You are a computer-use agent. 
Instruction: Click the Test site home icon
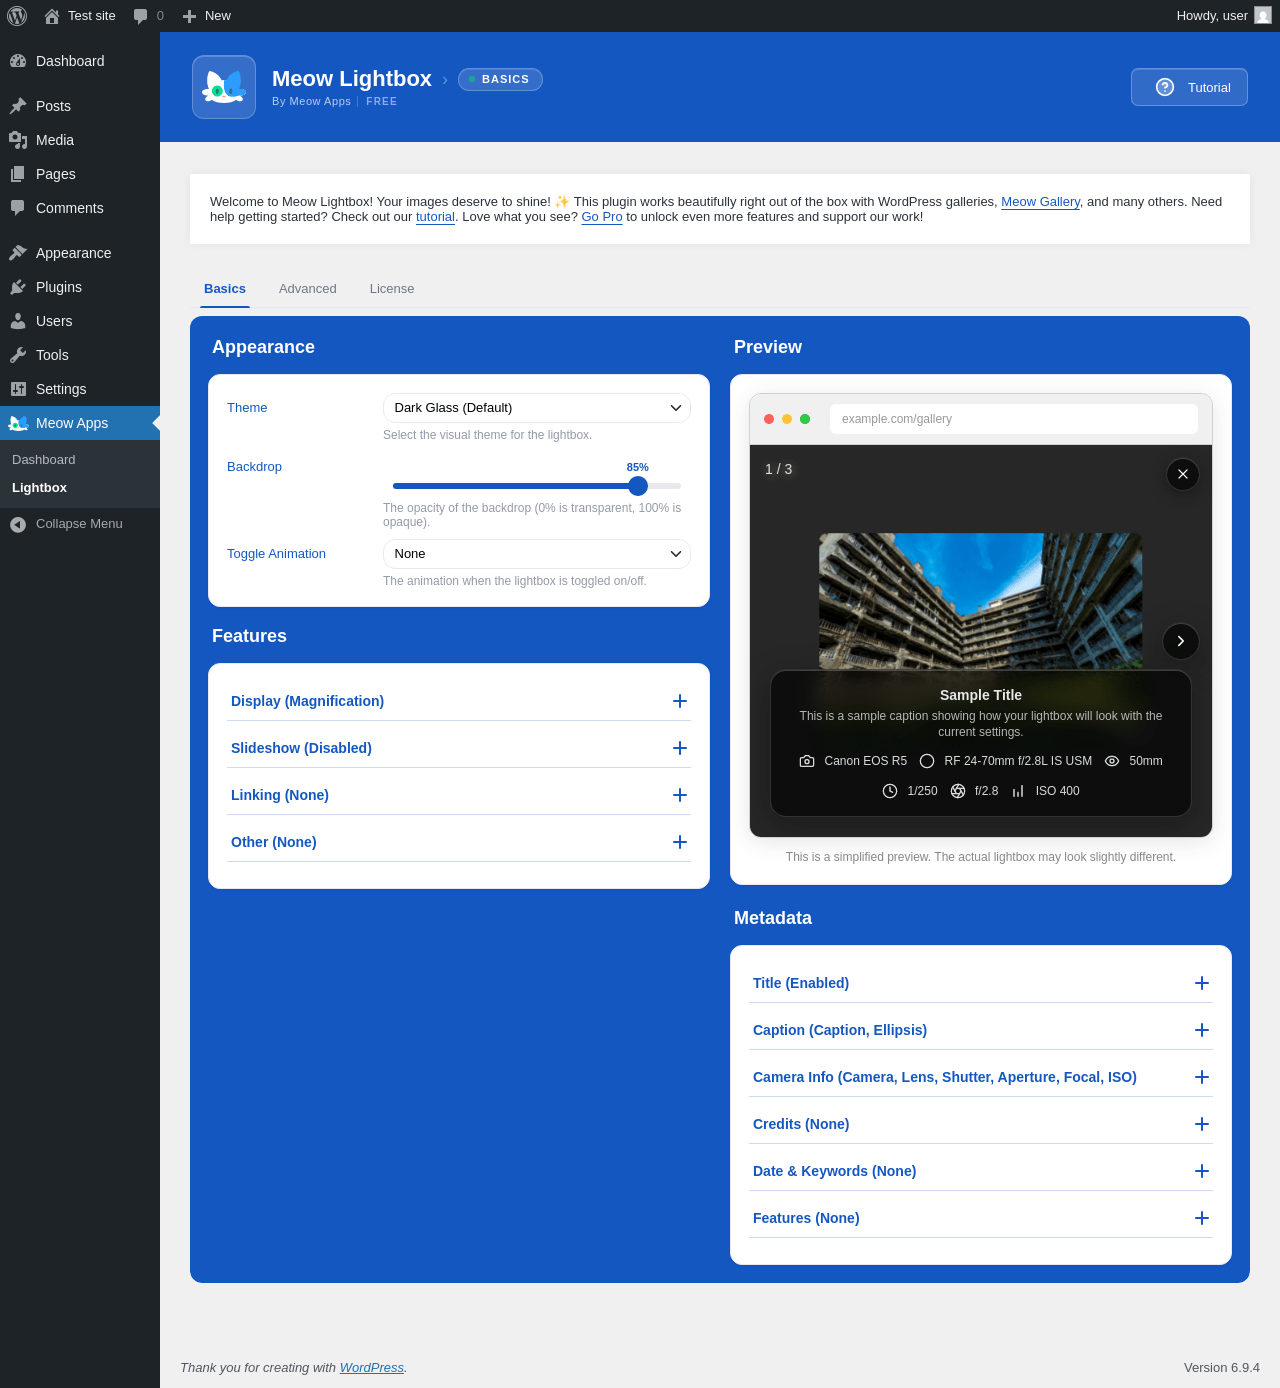[52, 16]
